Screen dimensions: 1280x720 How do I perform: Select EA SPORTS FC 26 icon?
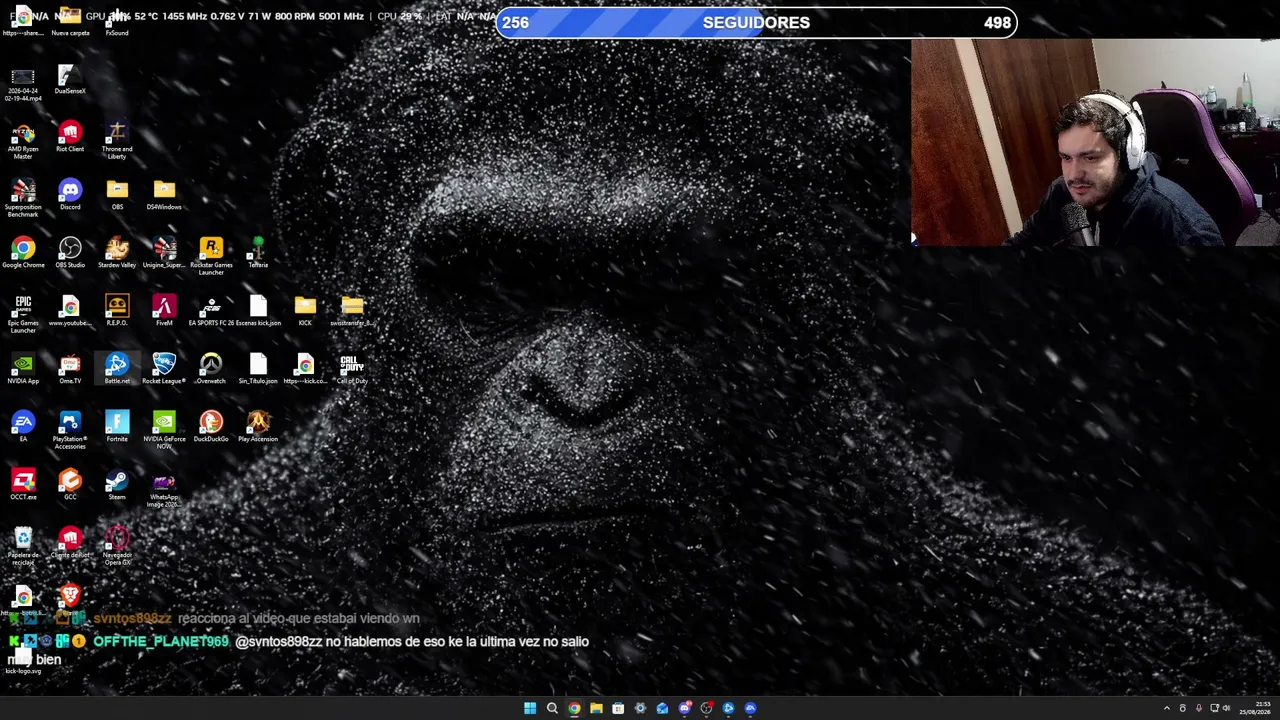[x=211, y=311]
